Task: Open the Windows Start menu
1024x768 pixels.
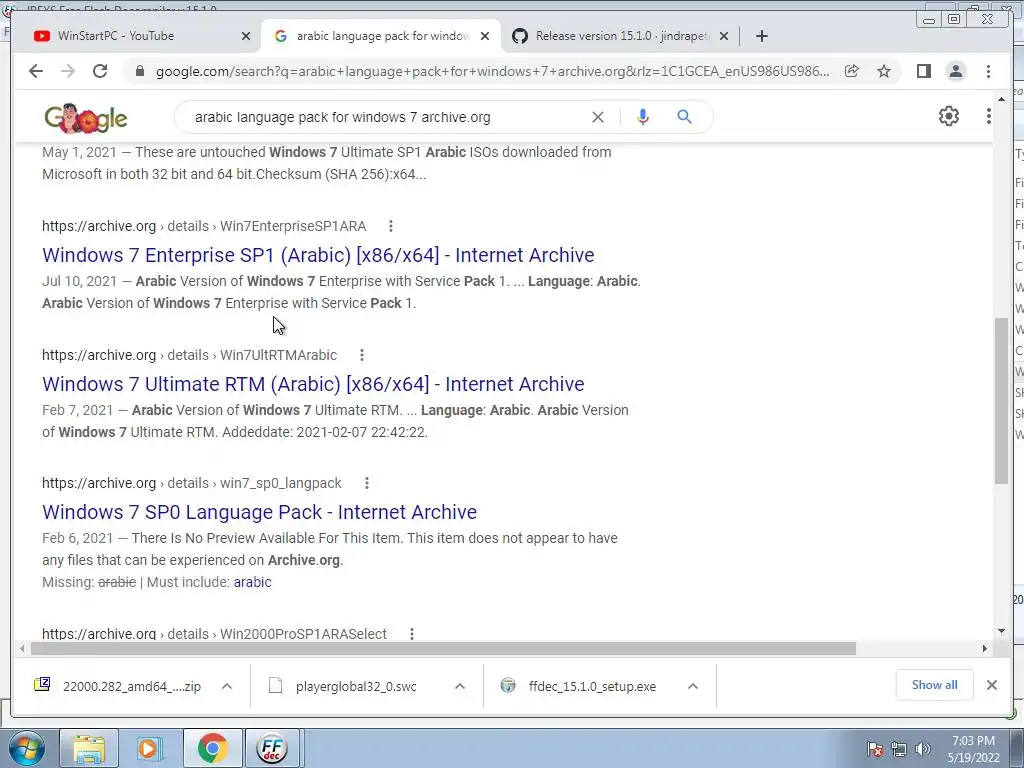Action: [x=27, y=748]
